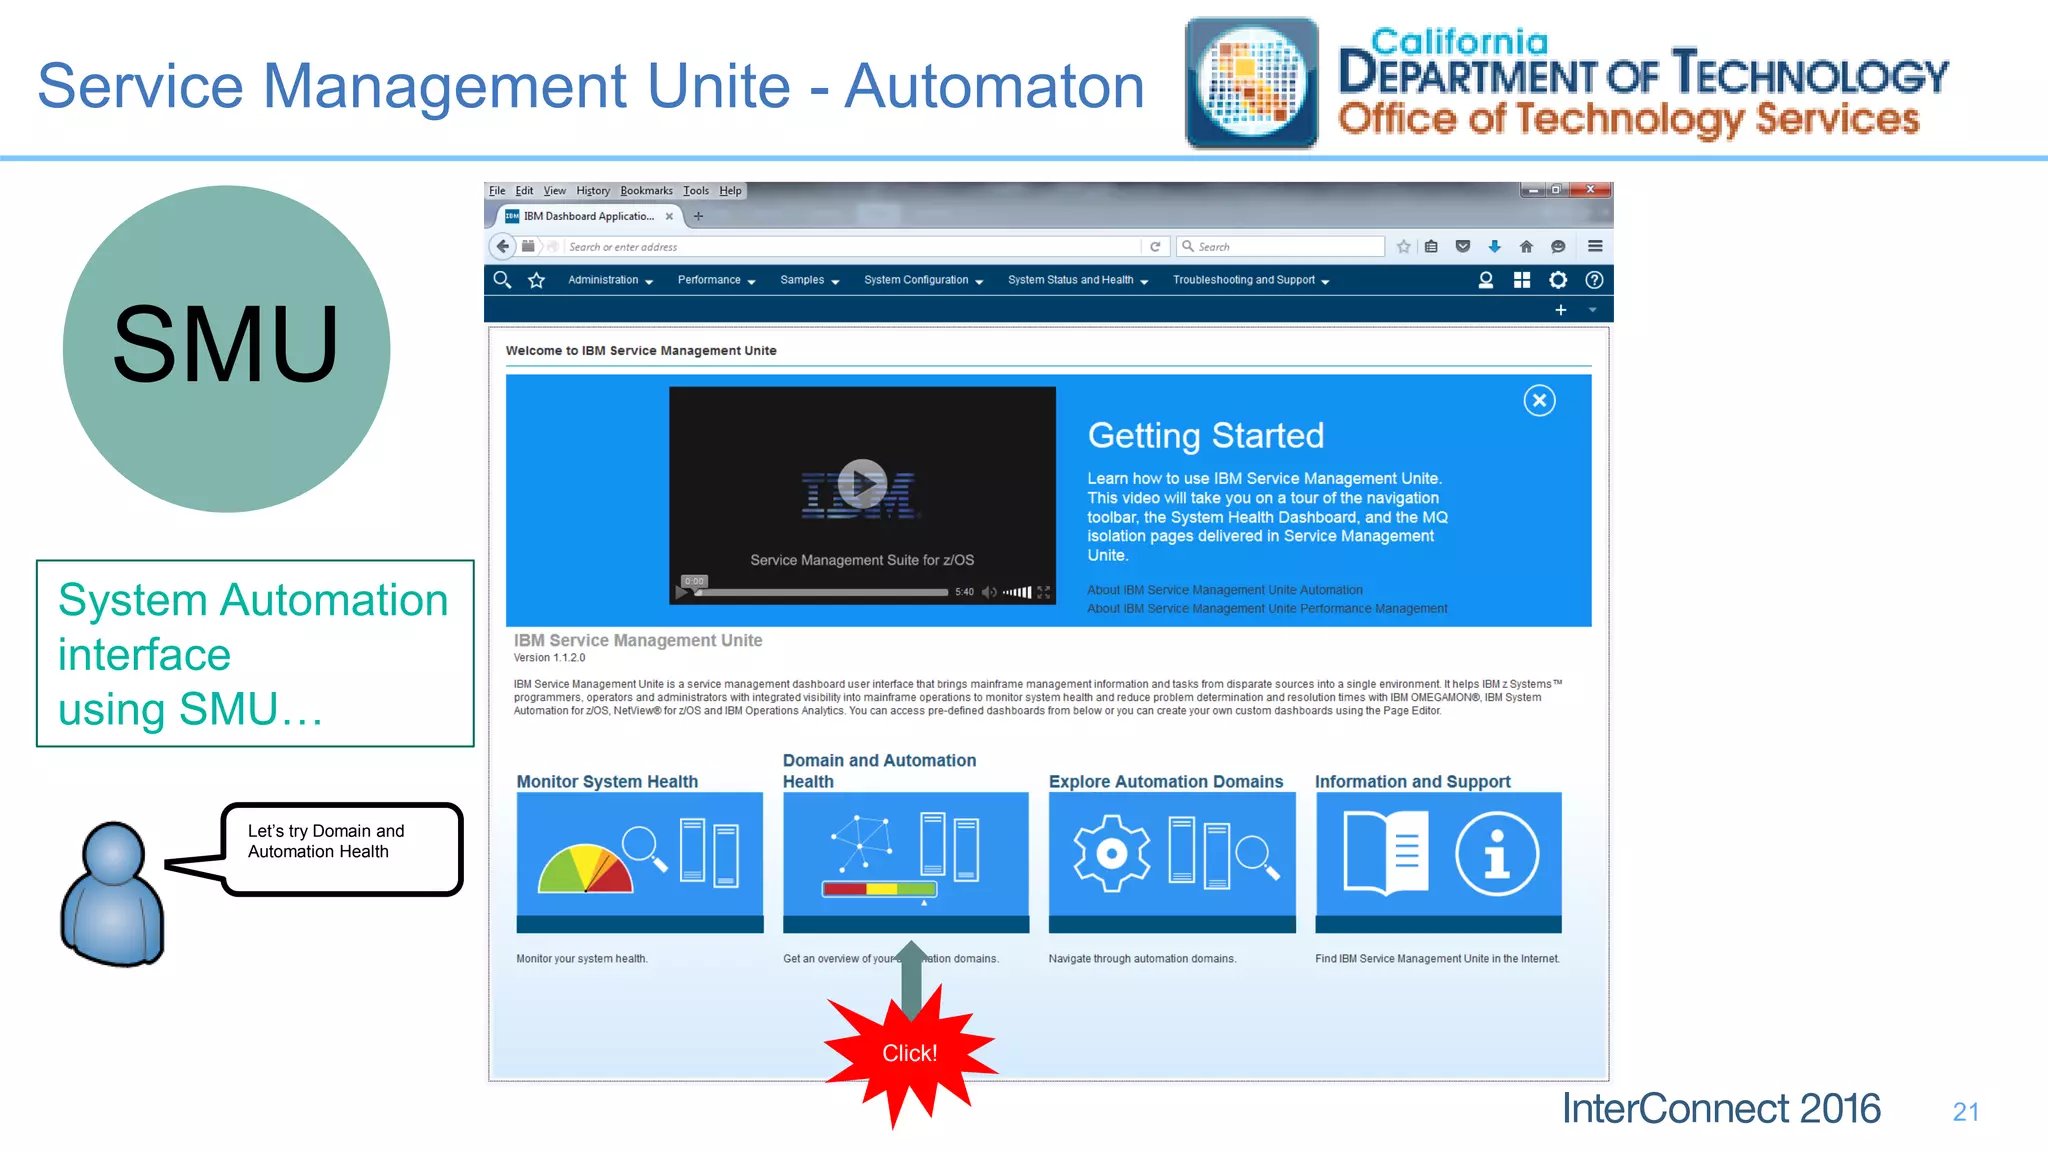Screen dimensions: 2048x1152
Task: Click the Explore Automation Domains heading
Action: click(x=1166, y=781)
